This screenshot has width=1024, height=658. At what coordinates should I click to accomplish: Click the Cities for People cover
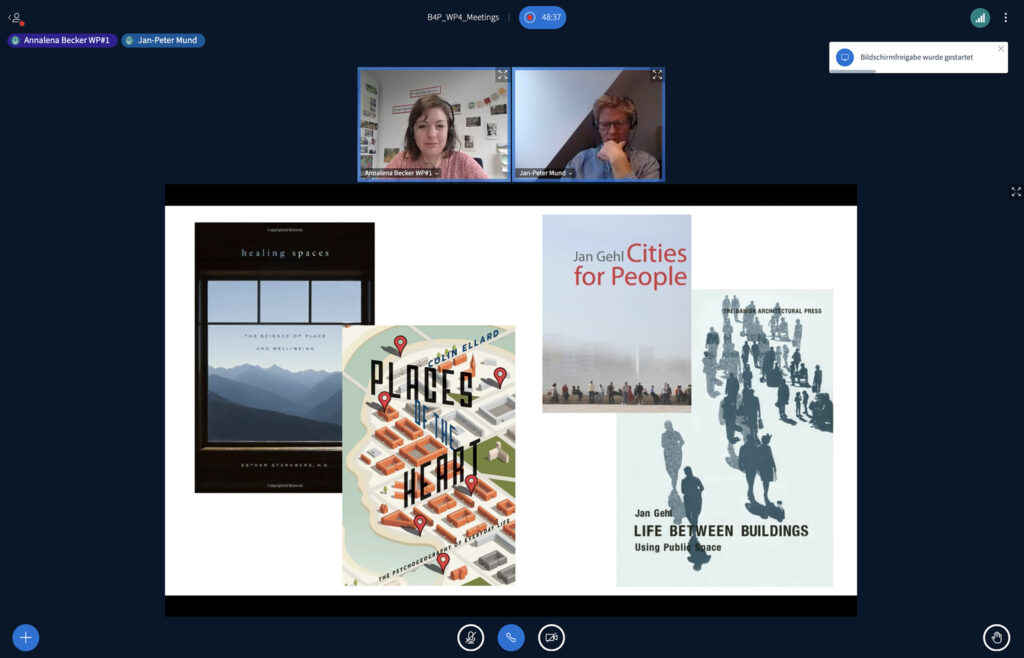(x=616, y=313)
